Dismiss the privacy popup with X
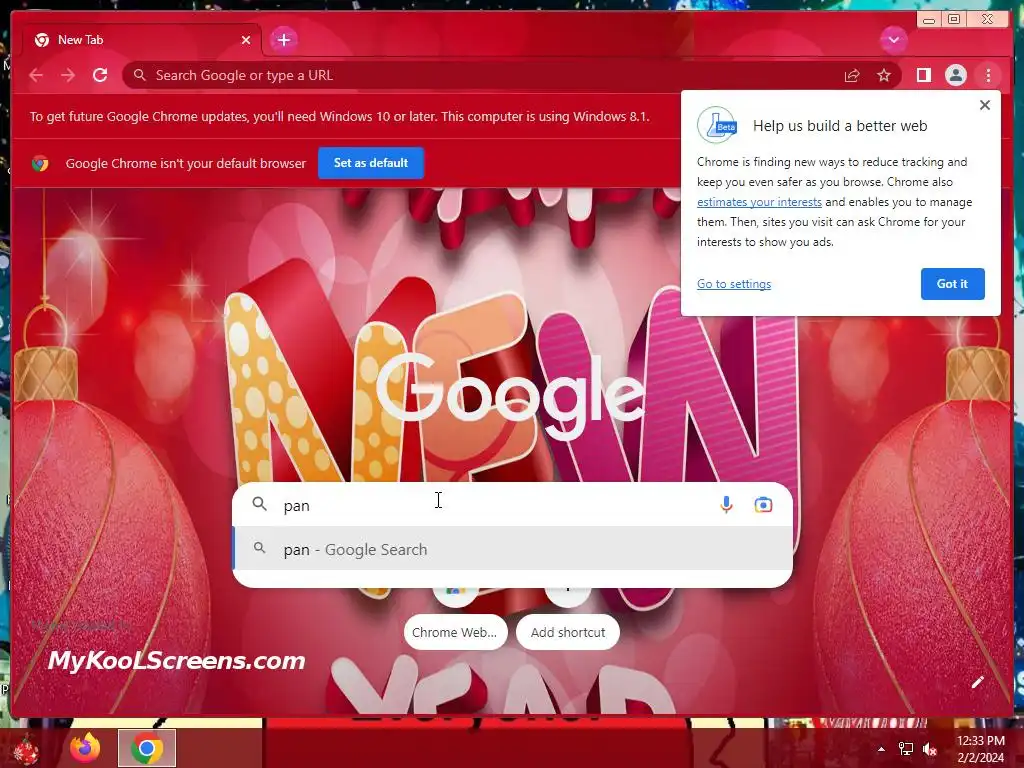This screenshot has width=1024, height=768. point(985,105)
